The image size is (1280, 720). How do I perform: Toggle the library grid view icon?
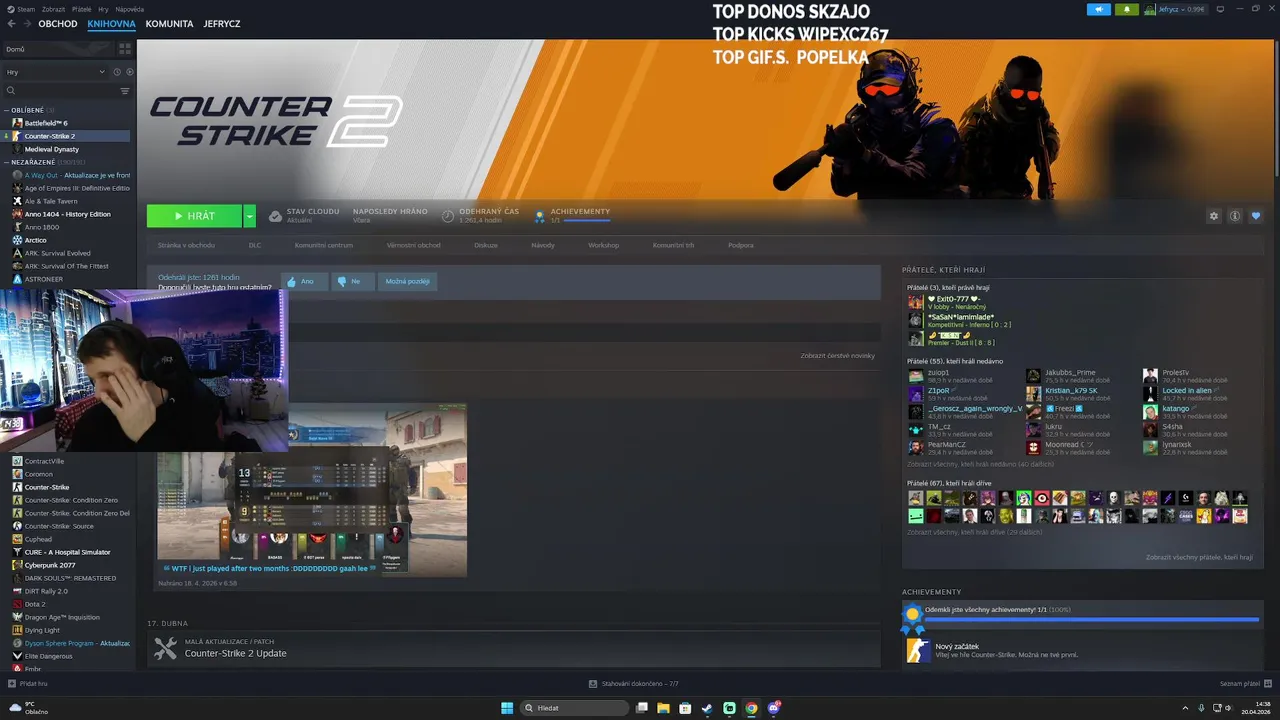tap(125, 48)
